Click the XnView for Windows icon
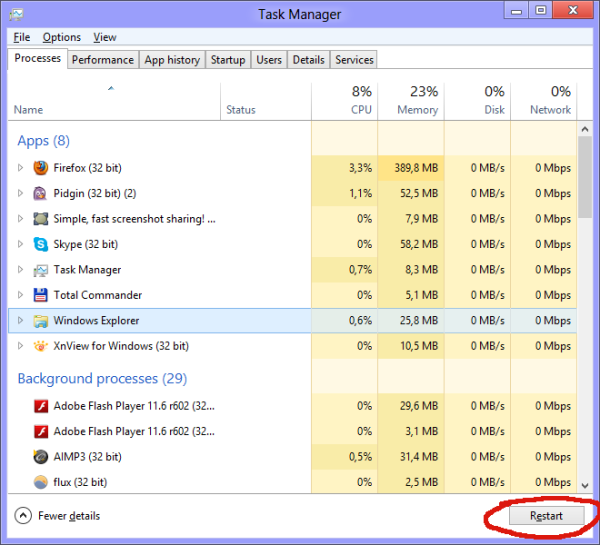This screenshot has width=600, height=545. (41, 346)
